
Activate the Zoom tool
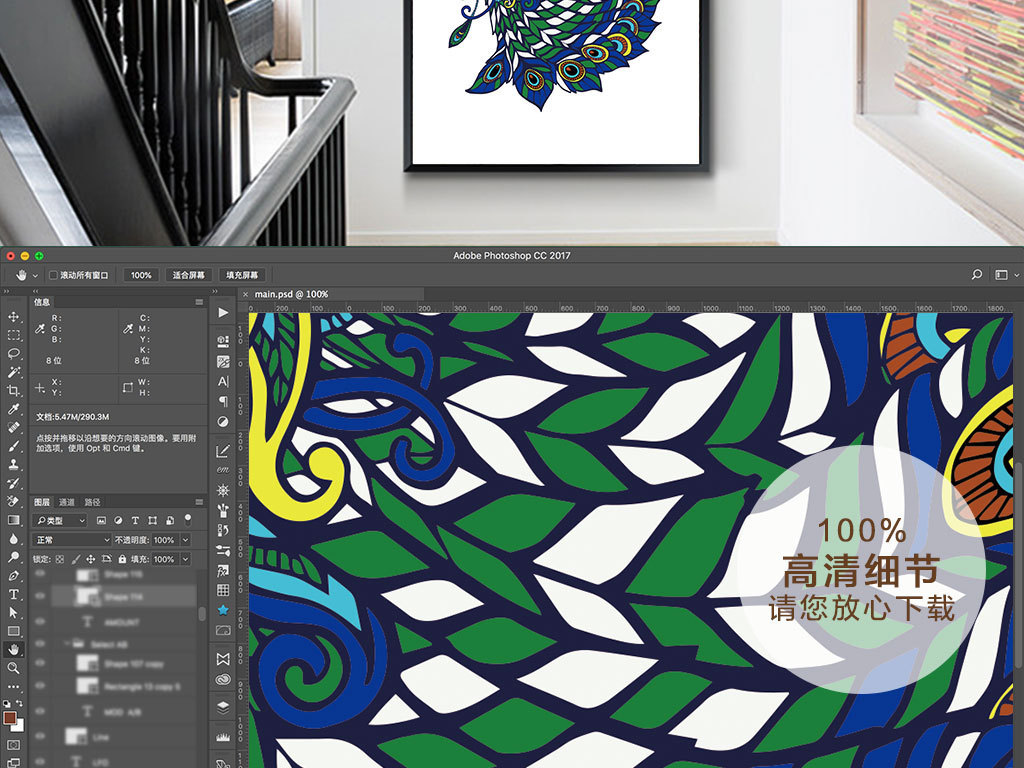click(14, 667)
